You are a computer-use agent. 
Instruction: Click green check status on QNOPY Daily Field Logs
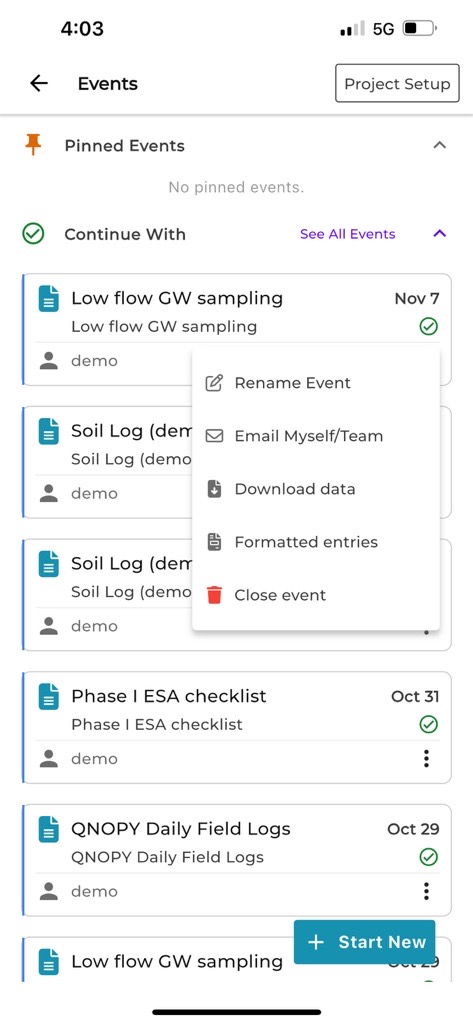point(429,857)
